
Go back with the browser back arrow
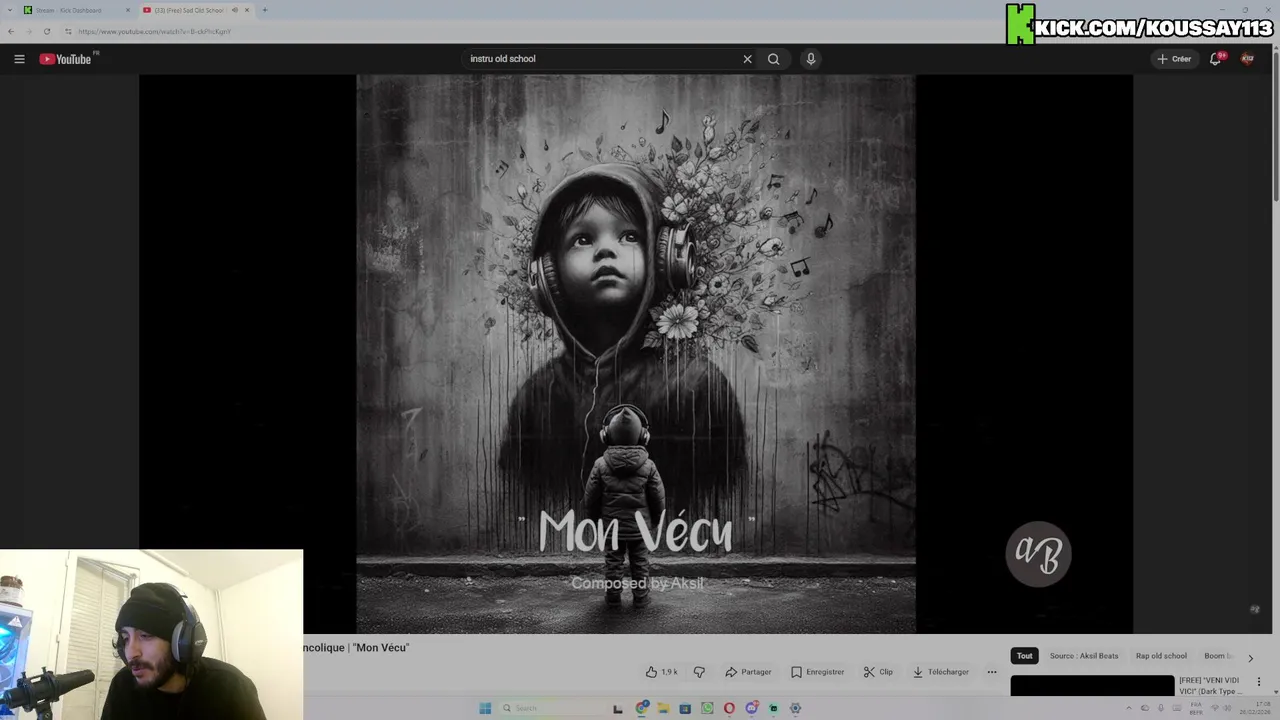(11, 31)
